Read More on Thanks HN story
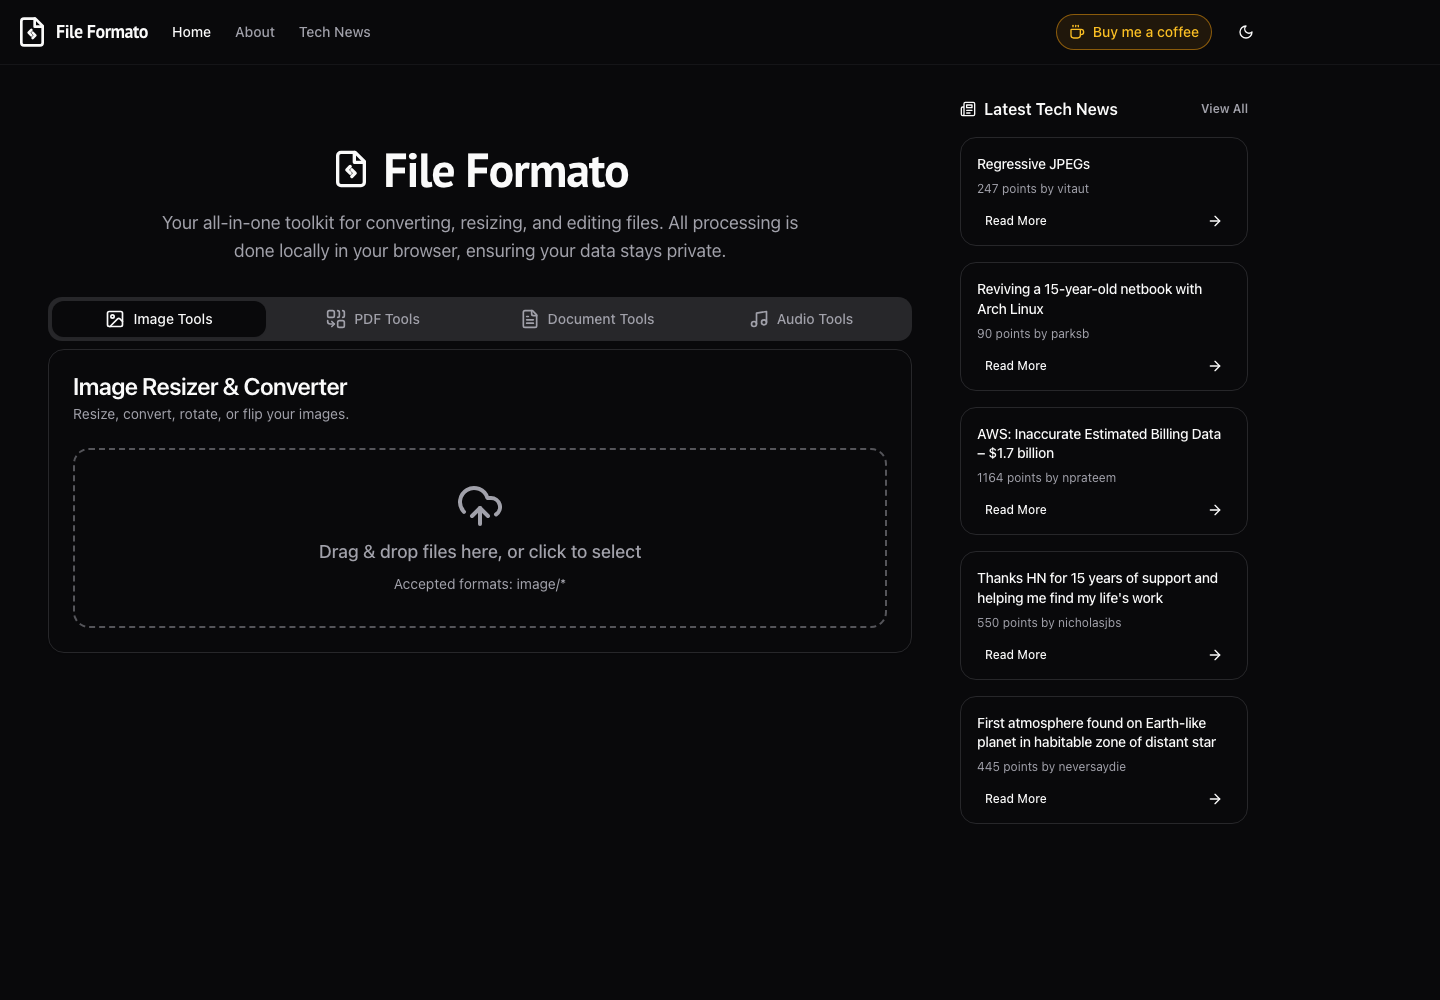Image resolution: width=1440 pixels, height=1000 pixels. click(x=1104, y=655)
